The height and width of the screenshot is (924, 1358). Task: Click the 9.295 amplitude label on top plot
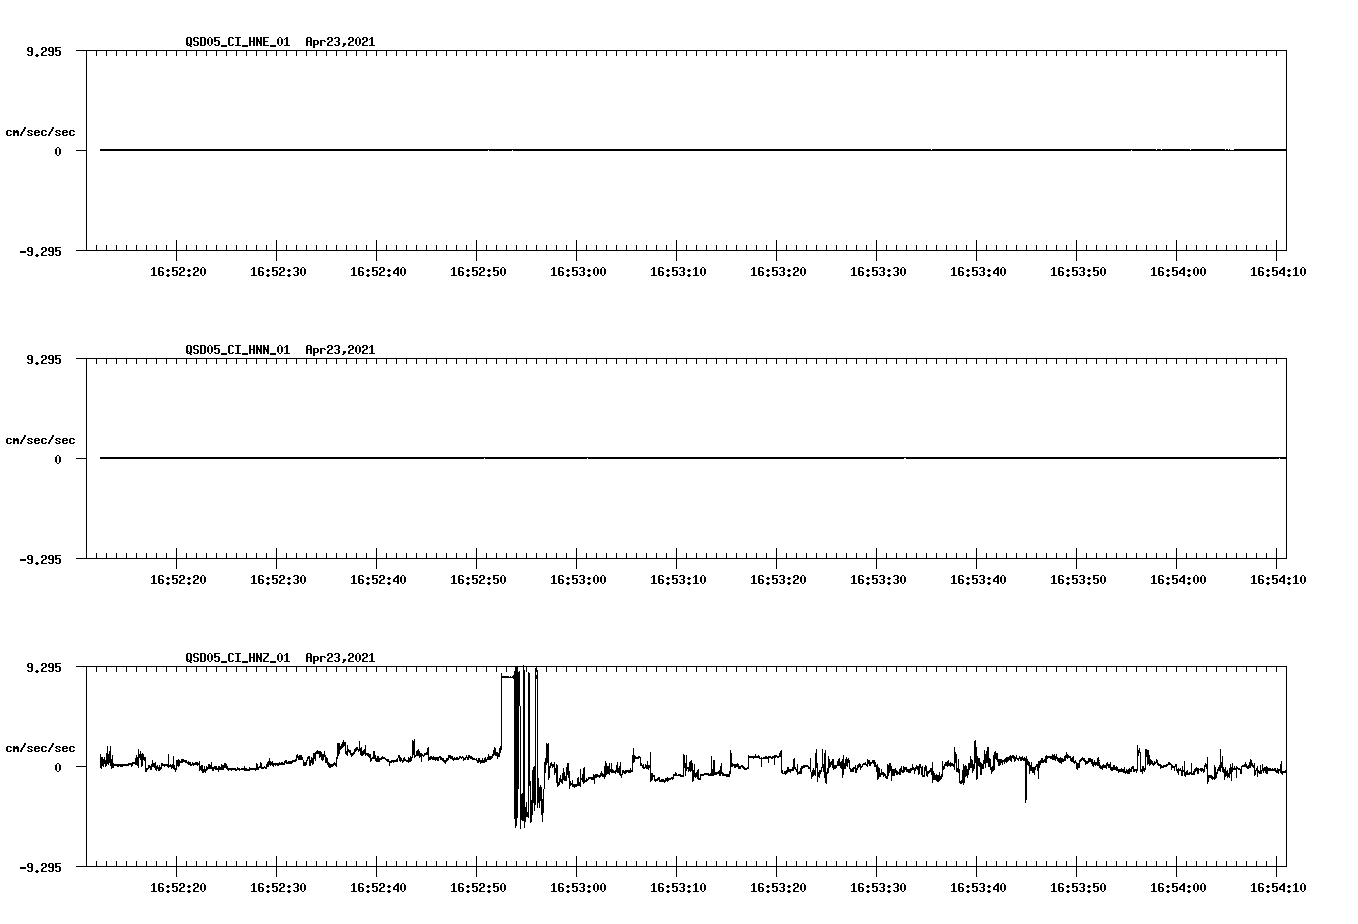(44, 50)
